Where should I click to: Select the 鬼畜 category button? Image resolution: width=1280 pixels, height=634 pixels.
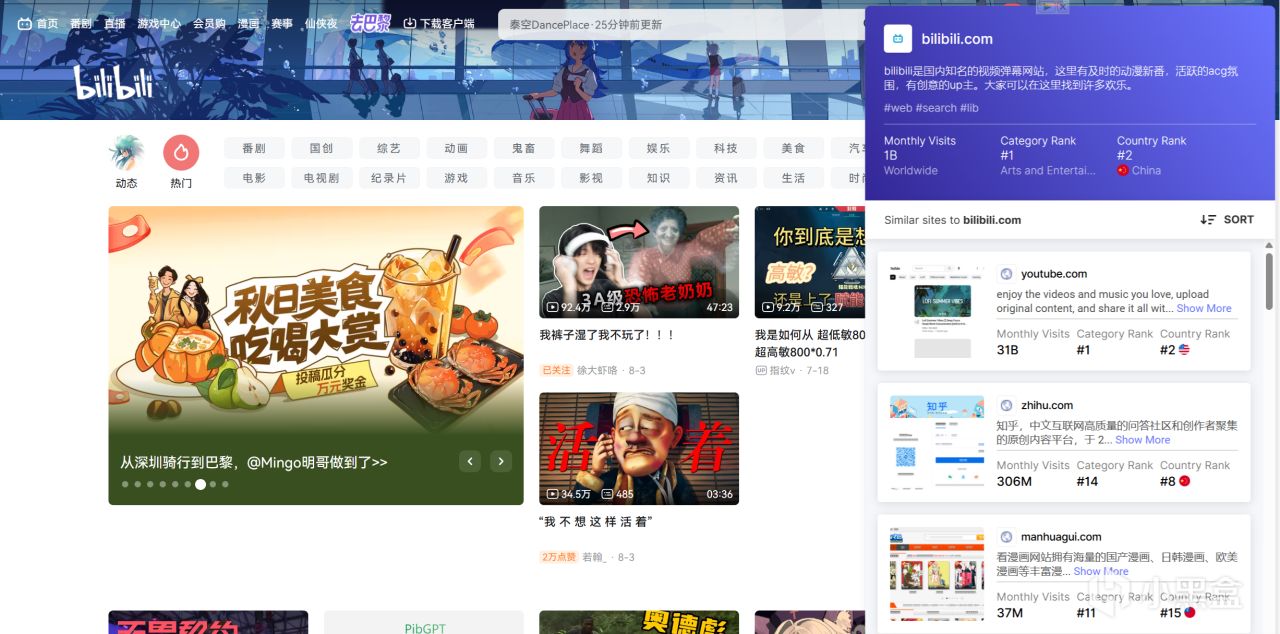click(524, 148)
